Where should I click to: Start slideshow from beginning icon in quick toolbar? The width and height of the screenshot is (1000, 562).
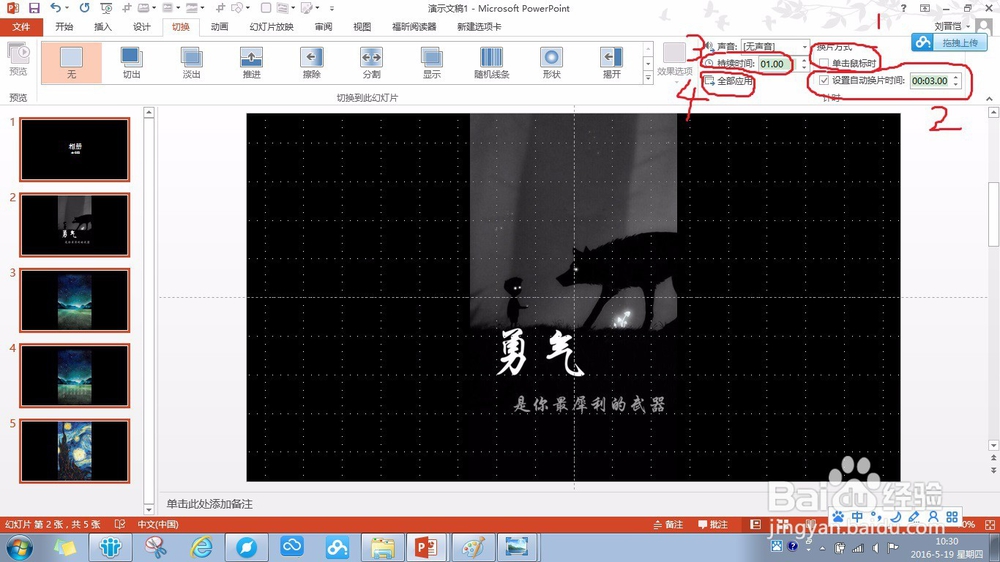click(106, 8)
